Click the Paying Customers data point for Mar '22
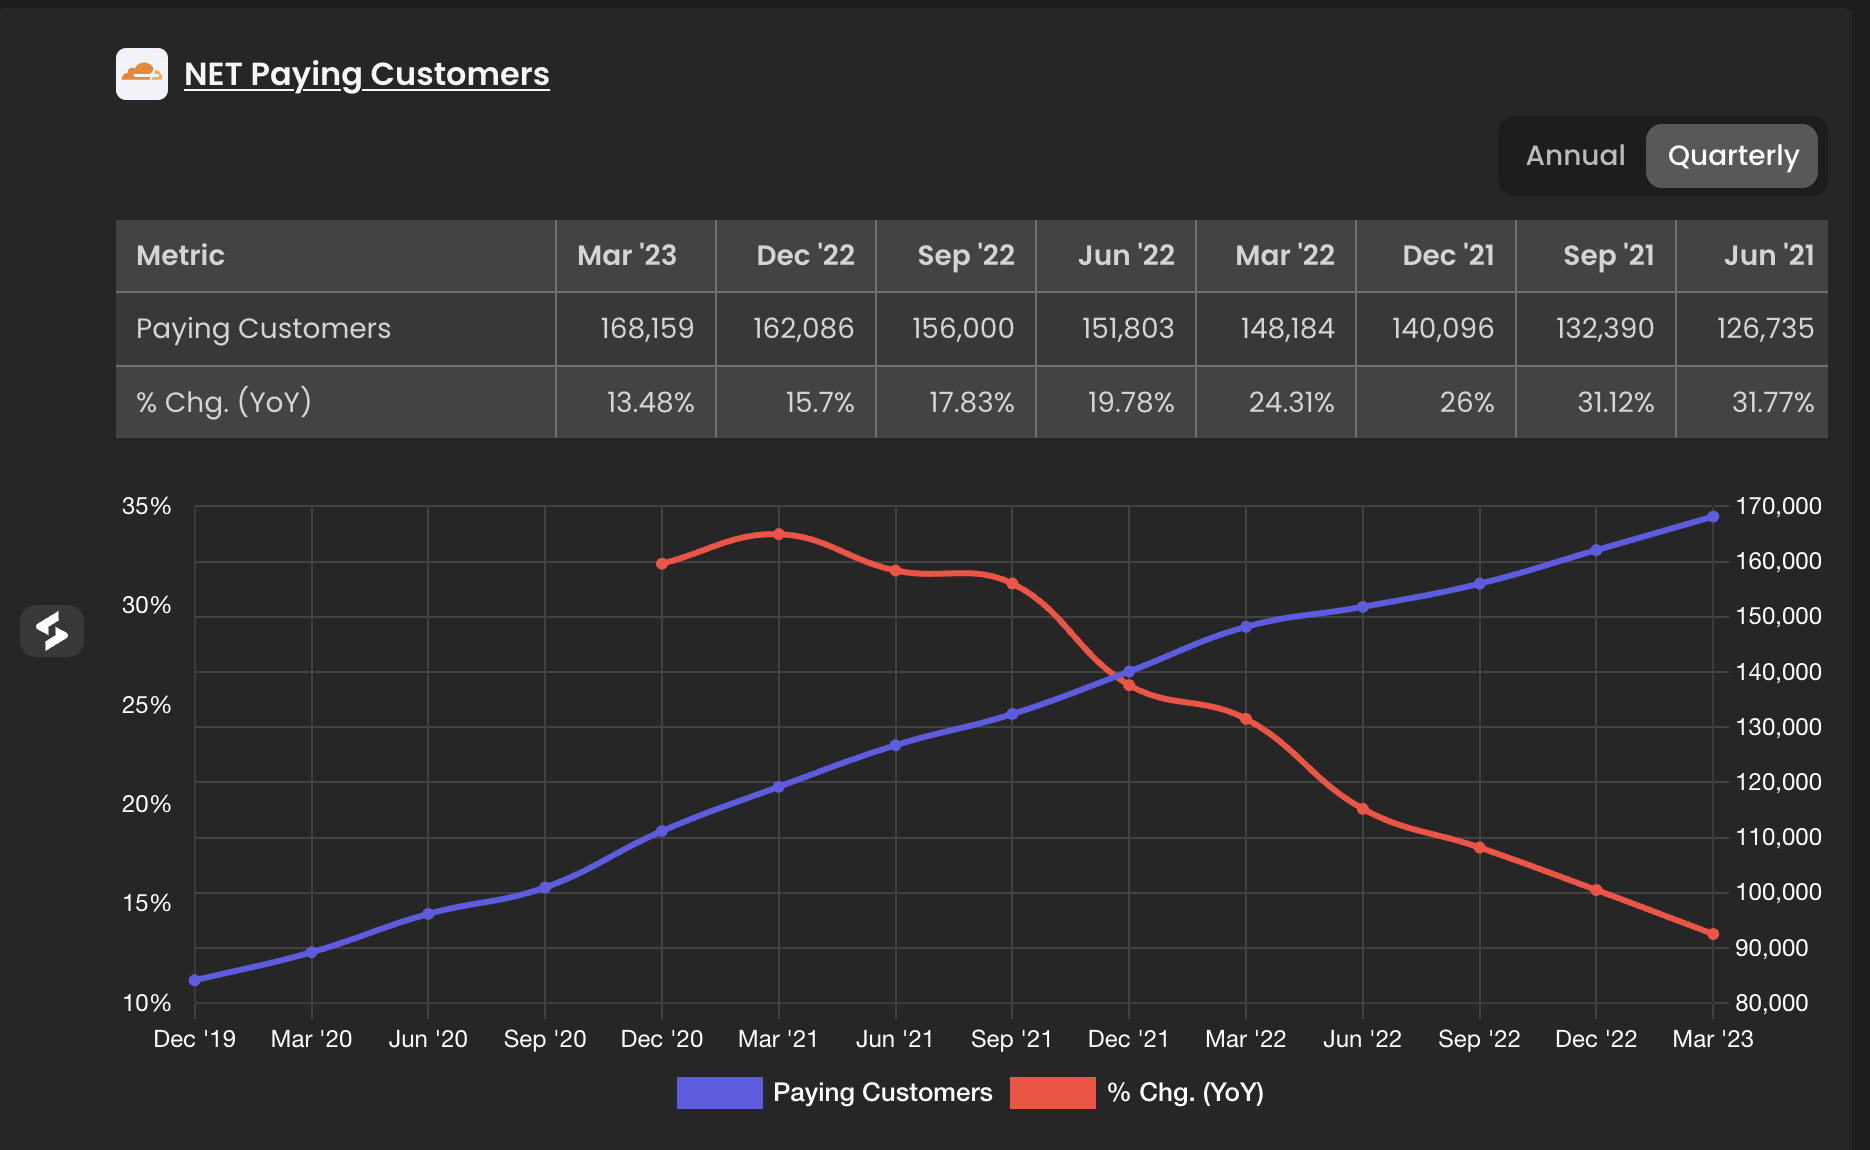Screen dimensions: 1870x1150 coord(1246,627)
